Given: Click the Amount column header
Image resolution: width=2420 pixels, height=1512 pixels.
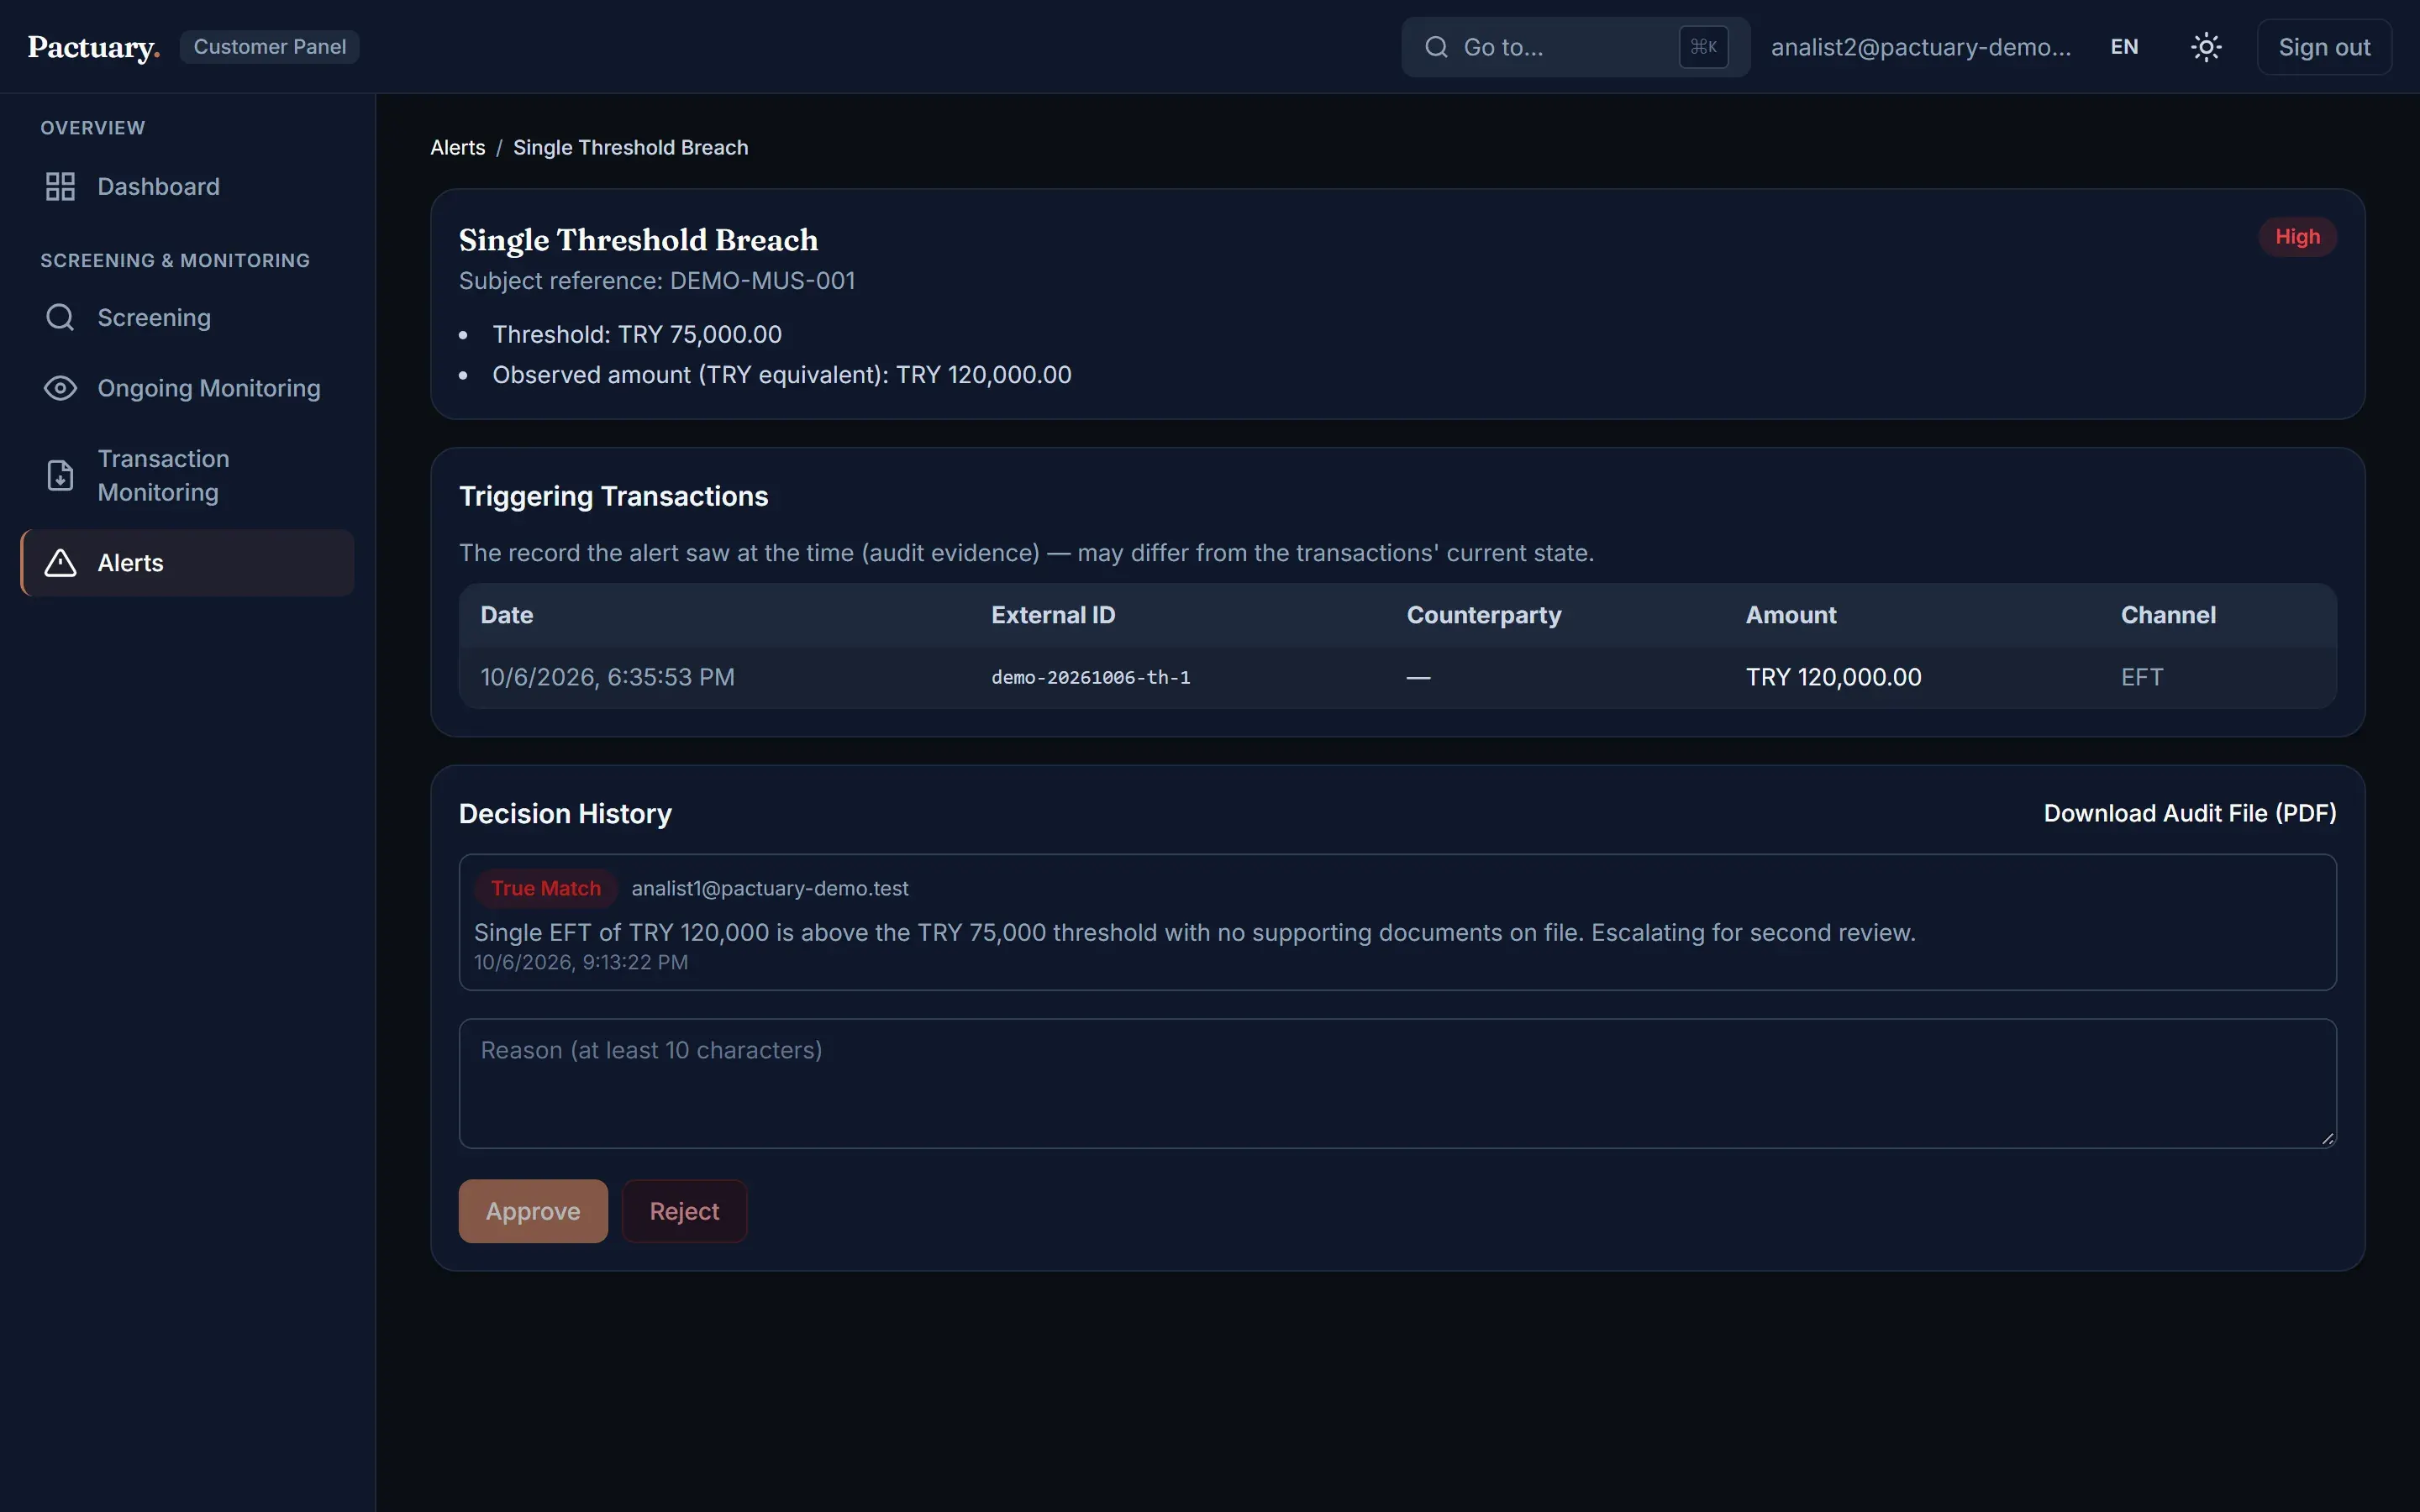Looking at the screenshot, I should pyautogui.click(x=1791, y=615).
